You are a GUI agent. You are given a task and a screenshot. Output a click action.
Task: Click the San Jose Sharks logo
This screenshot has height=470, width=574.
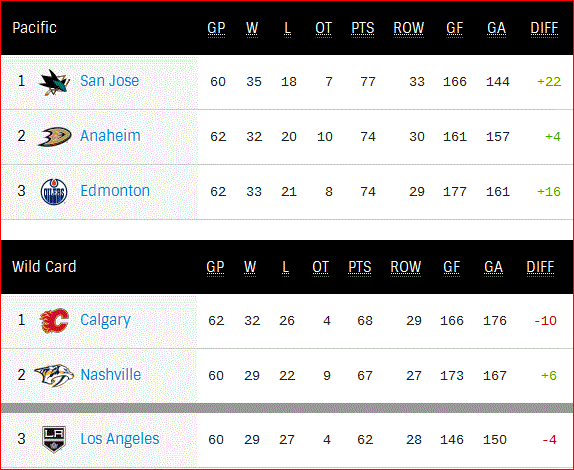[54, 82]
